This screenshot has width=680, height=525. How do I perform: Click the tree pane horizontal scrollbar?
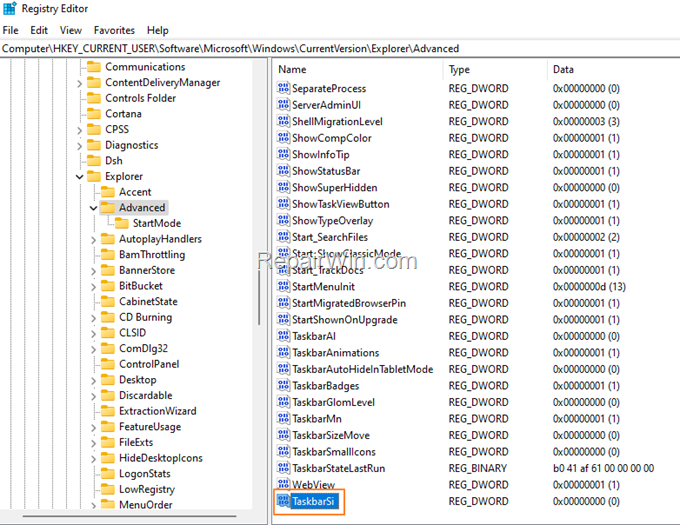coord(129,516)
